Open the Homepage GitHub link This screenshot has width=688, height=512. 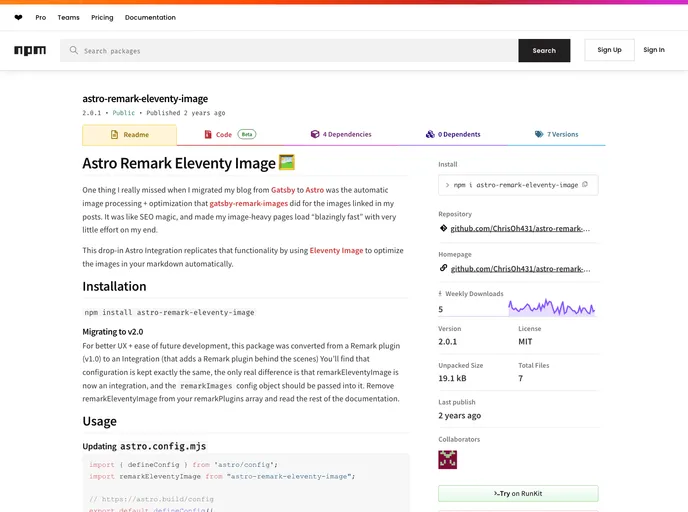point(520,269)
